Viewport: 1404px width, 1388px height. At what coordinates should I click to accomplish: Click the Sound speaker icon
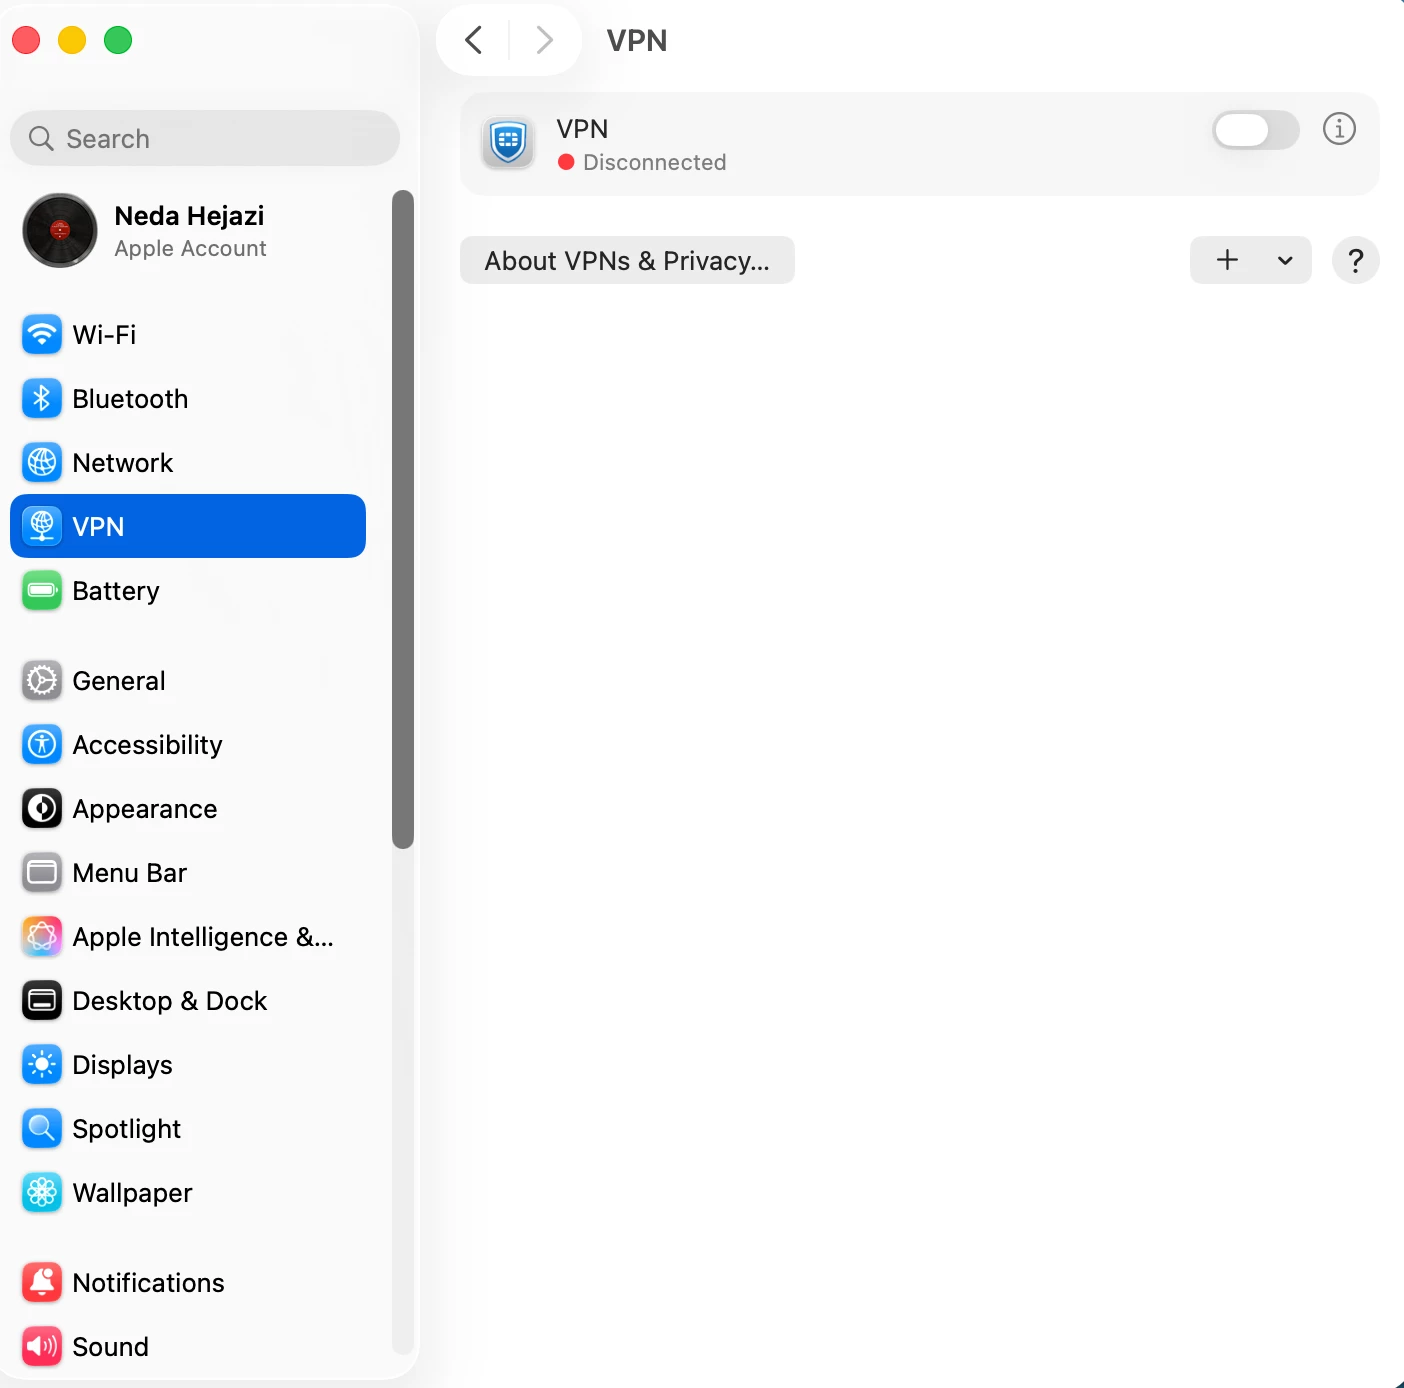click(42, 1347)
